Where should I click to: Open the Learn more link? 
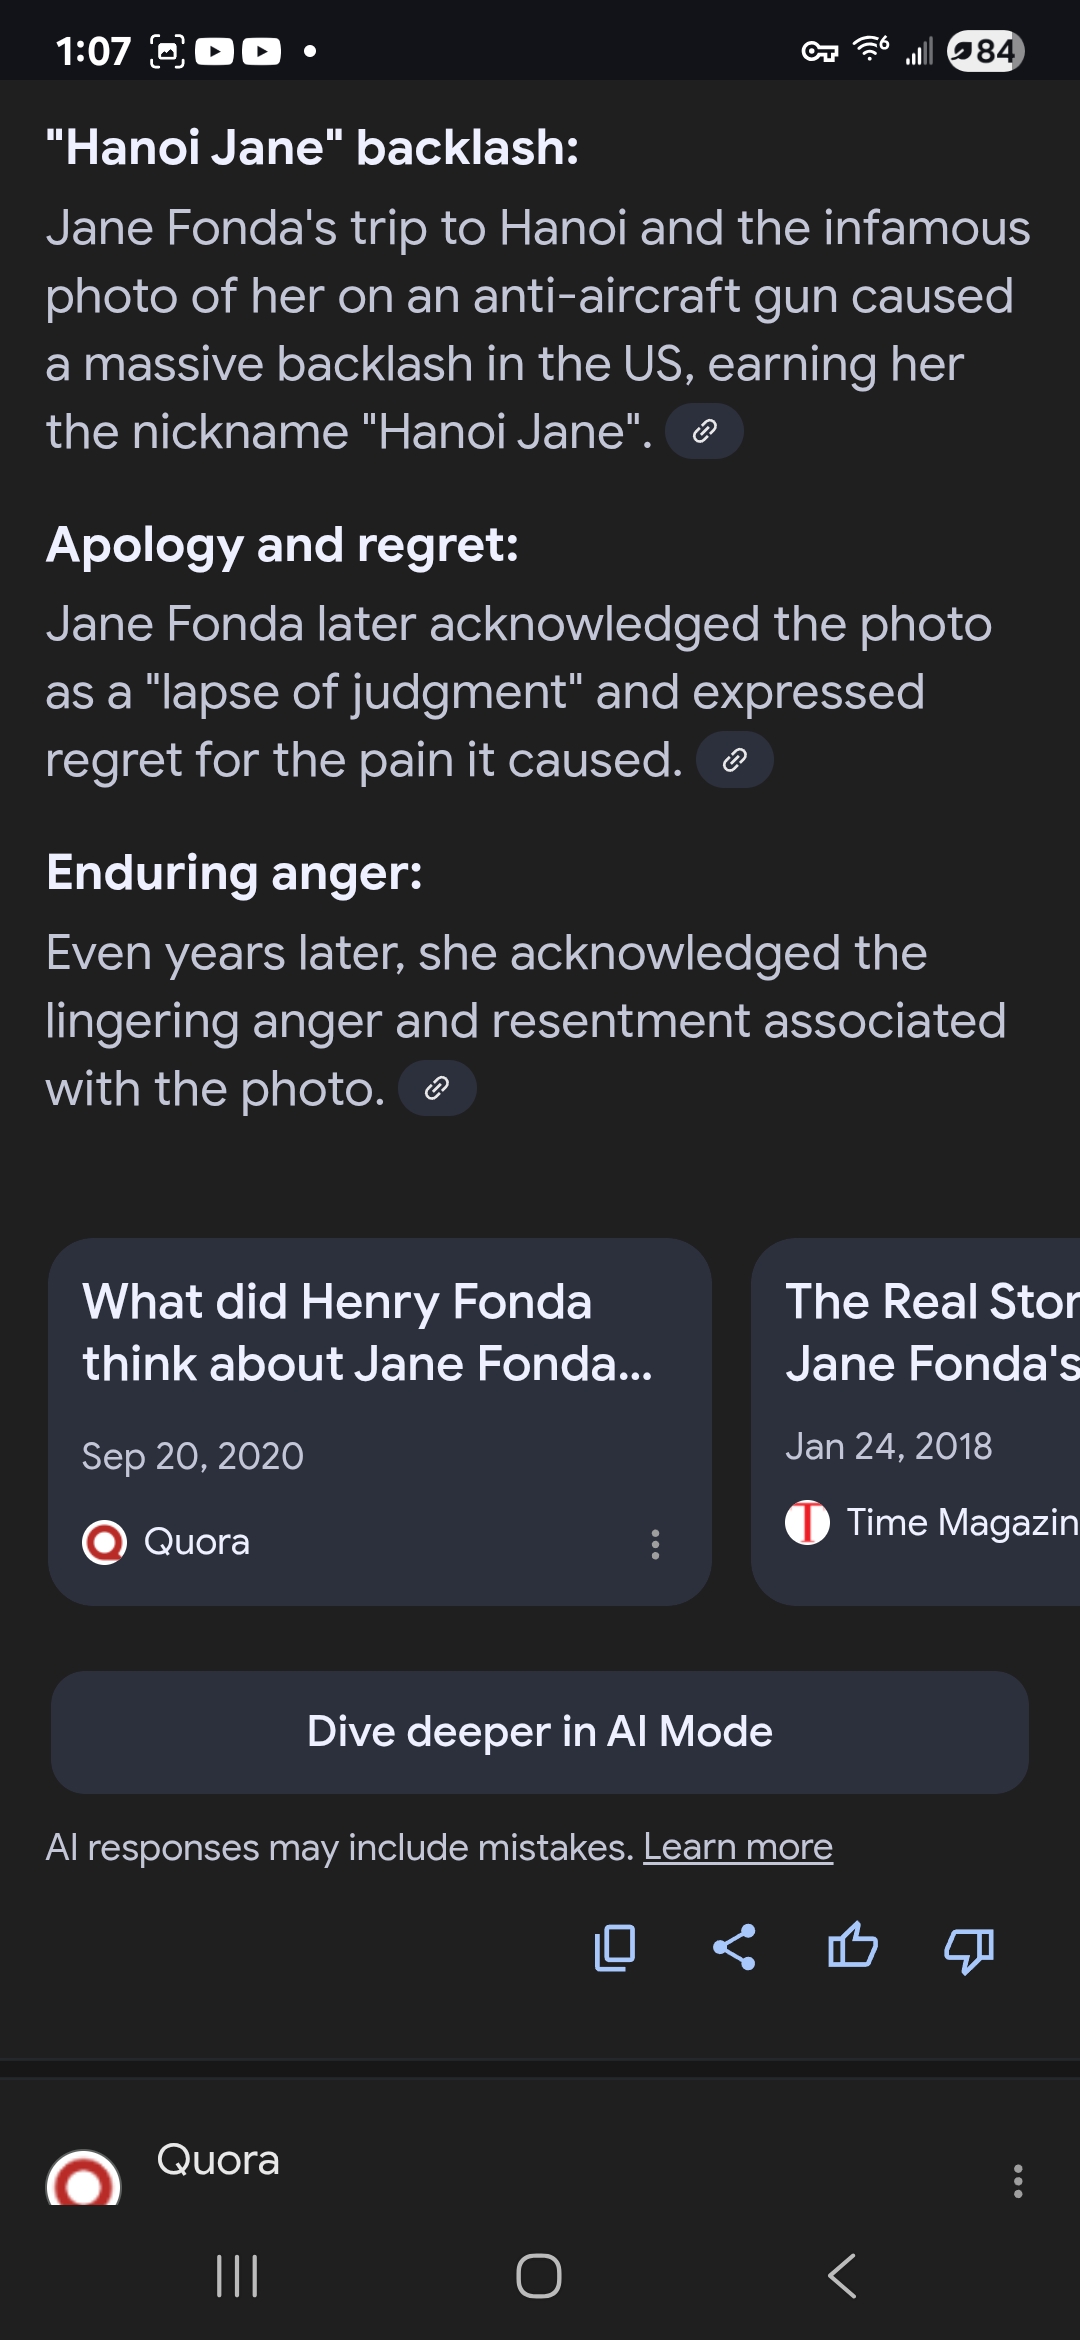coord(737,1847)
